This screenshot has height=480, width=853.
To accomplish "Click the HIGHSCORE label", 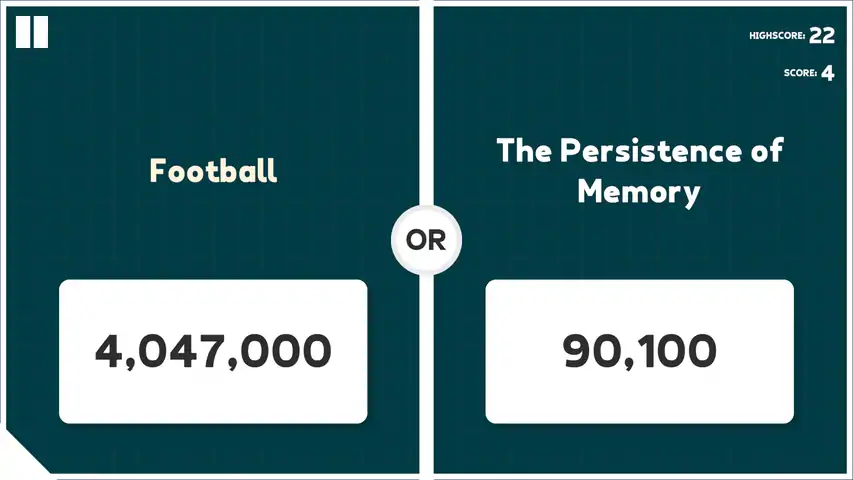I will click(x=777, y=36).
